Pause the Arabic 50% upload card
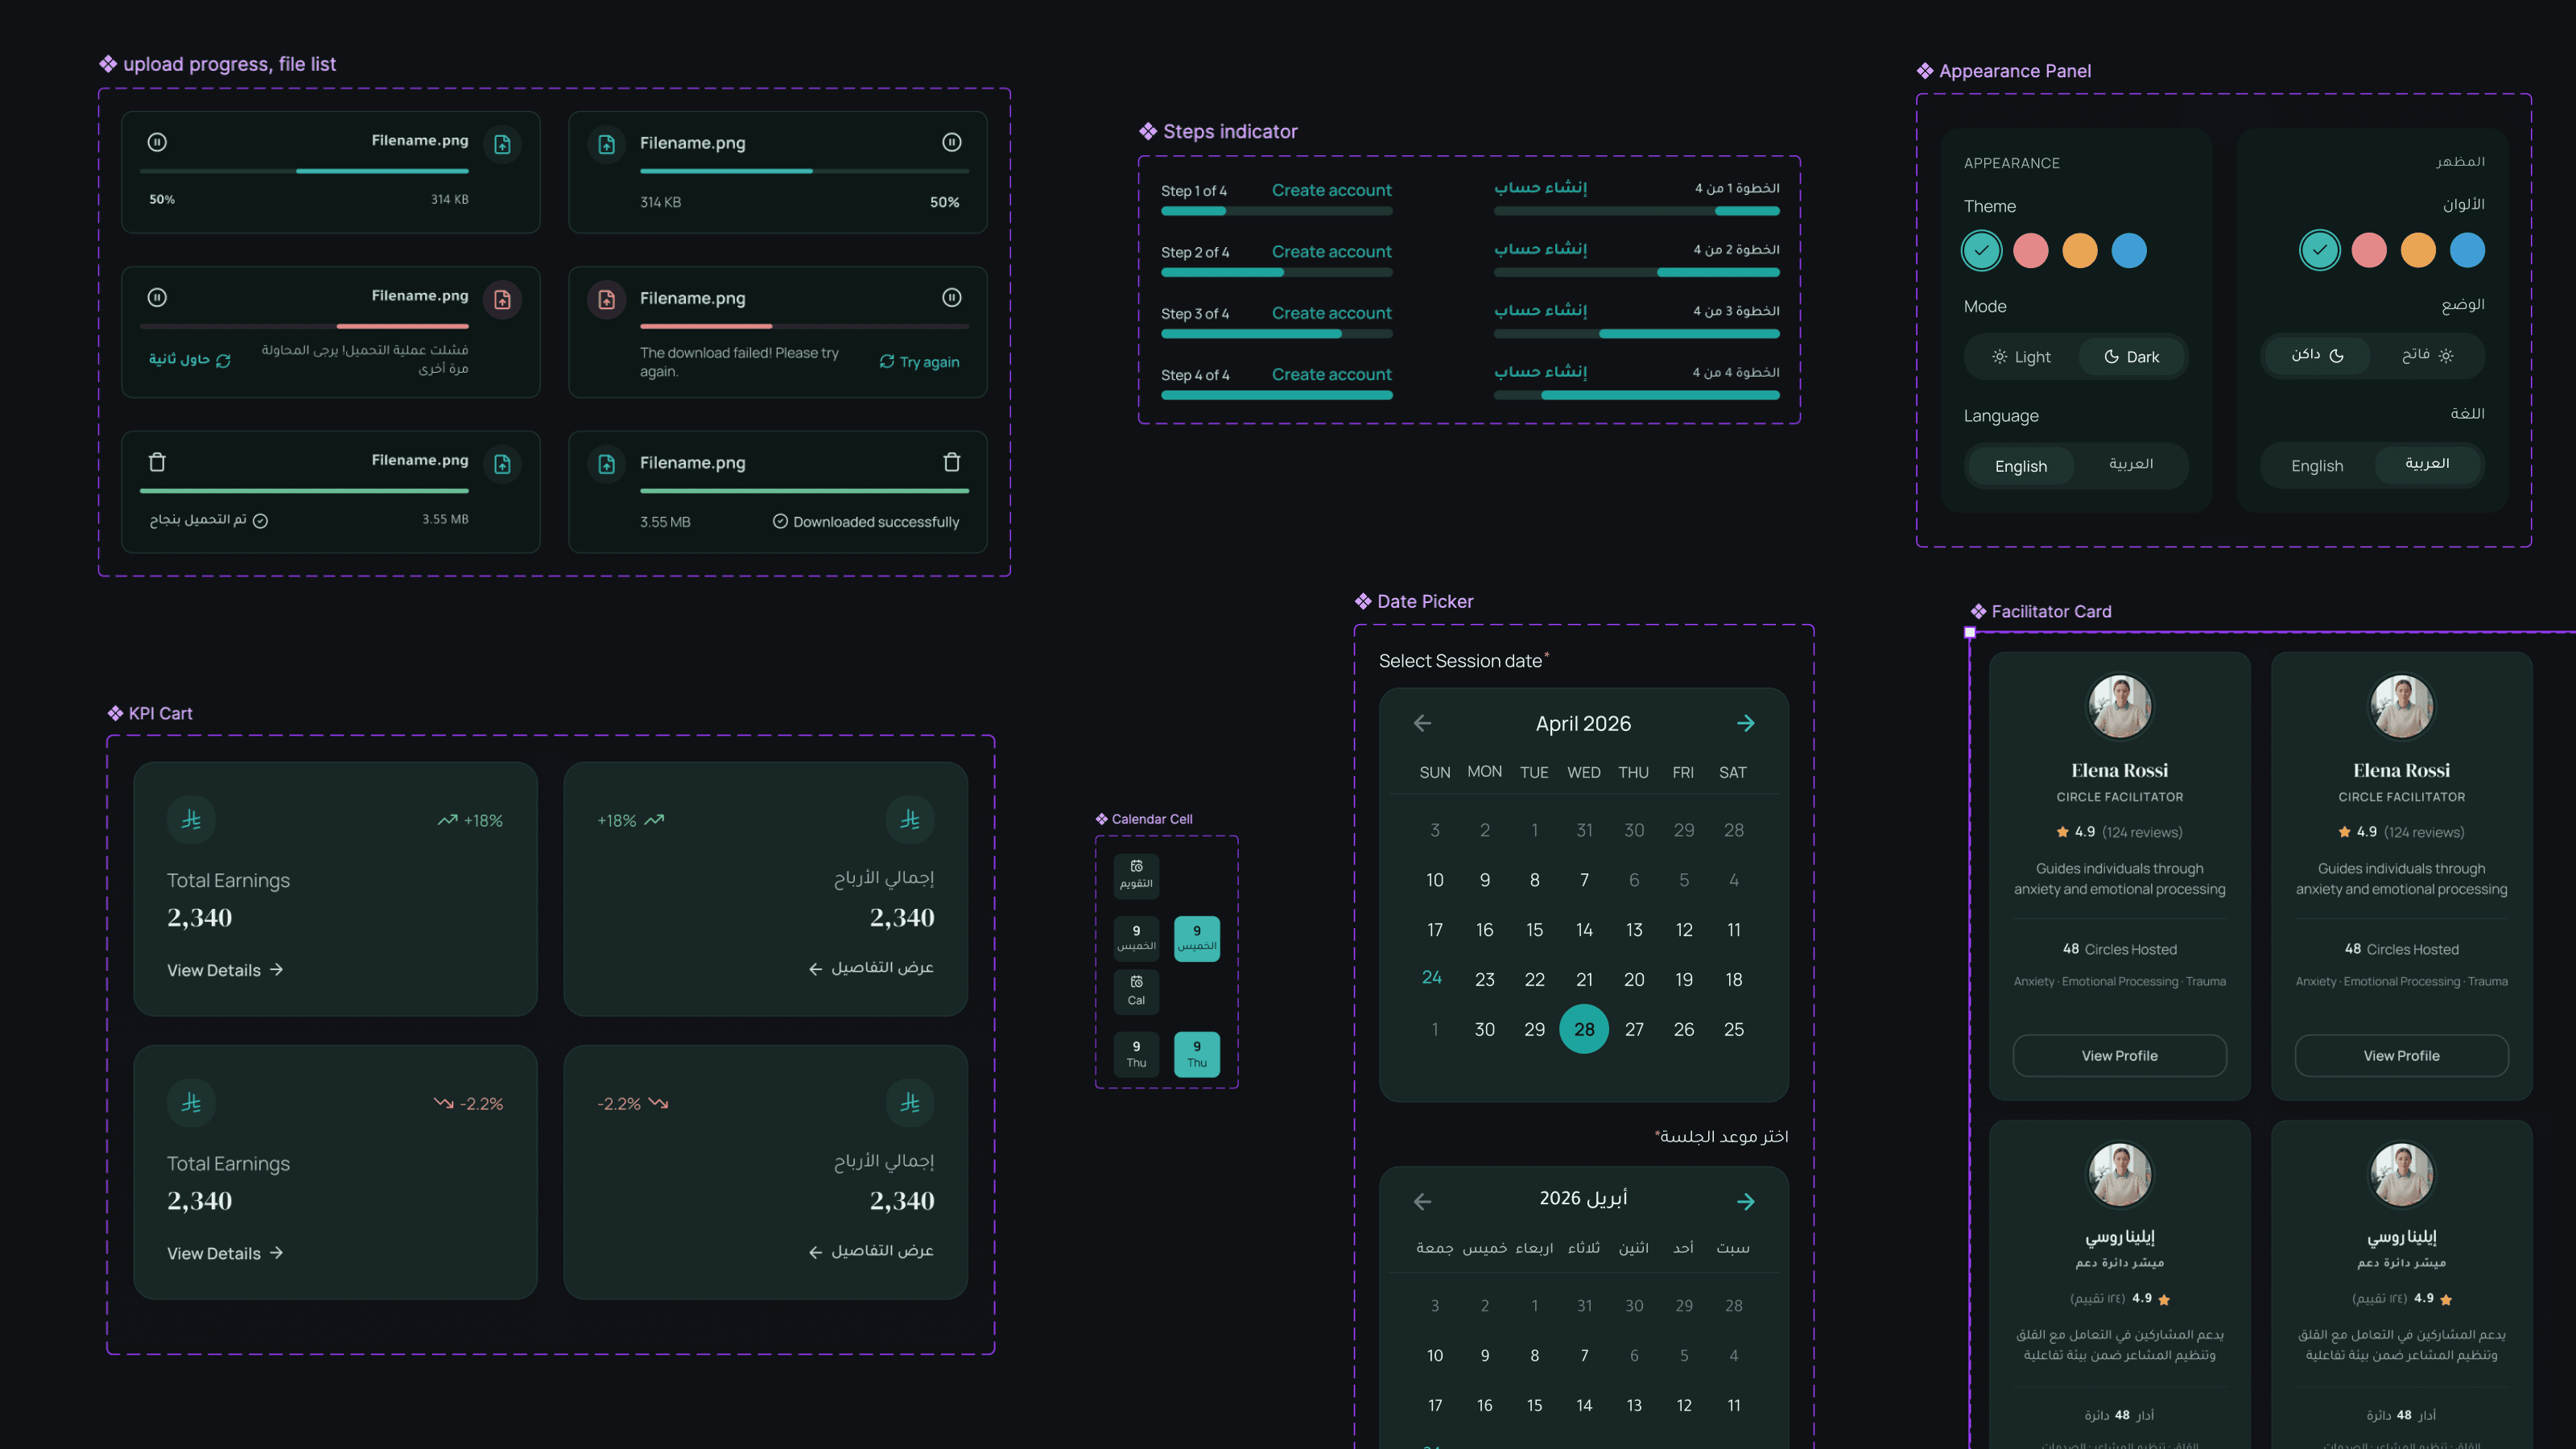Viewport: 2576px width, 1449px height. click(157, 142)
